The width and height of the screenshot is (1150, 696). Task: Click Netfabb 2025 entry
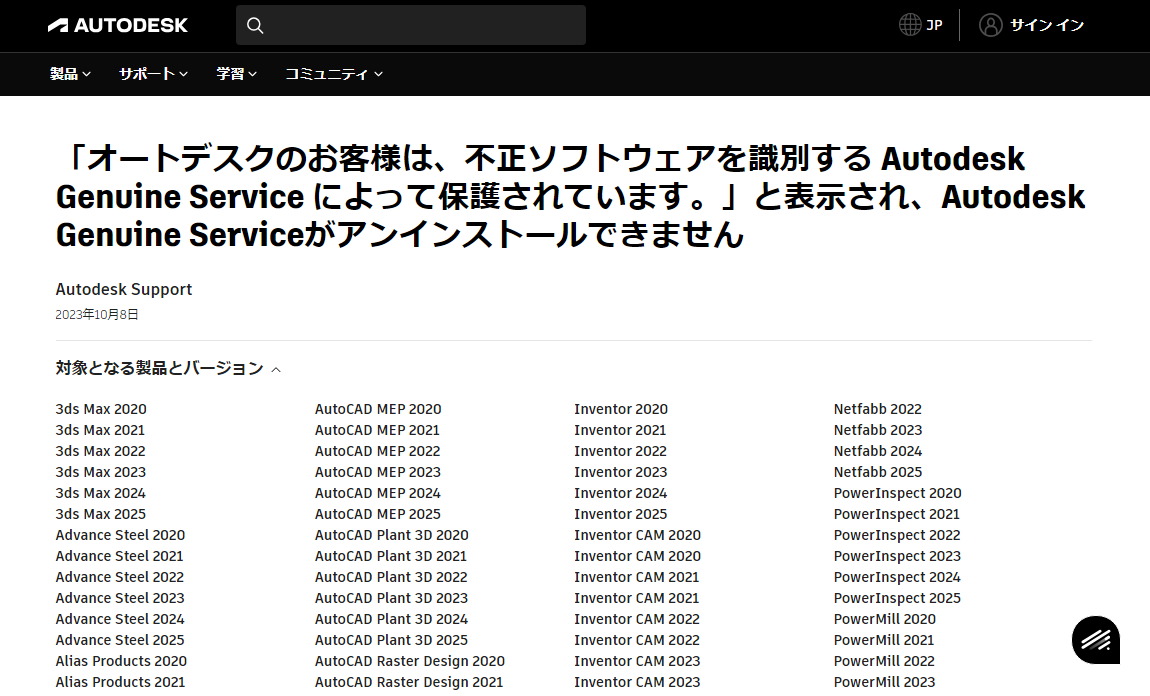[878, 472]
